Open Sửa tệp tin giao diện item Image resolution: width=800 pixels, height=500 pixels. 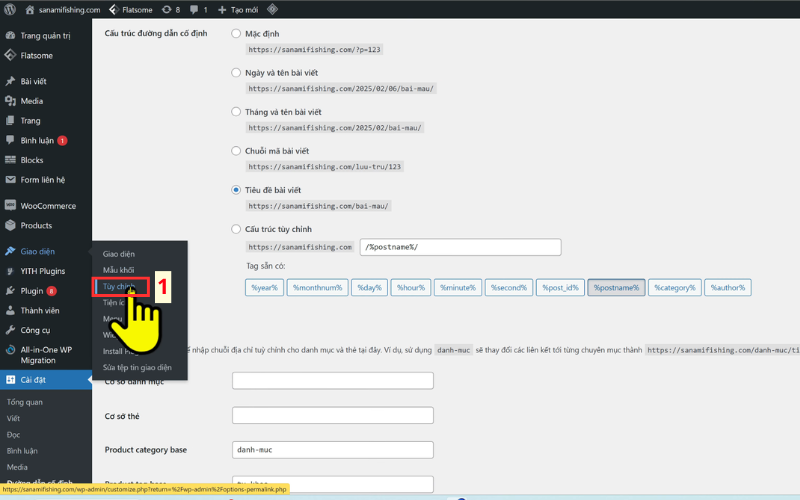pos(137,367)
